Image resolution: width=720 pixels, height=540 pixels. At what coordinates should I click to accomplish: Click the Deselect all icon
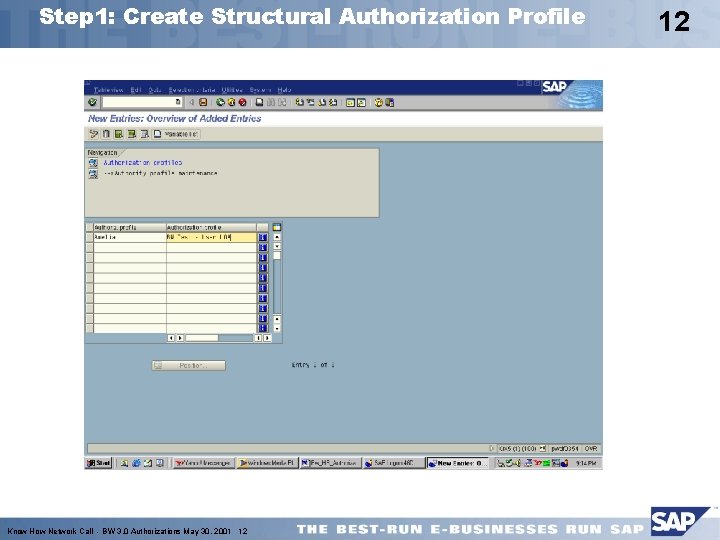pyautogui.click(x=144, y=134)
